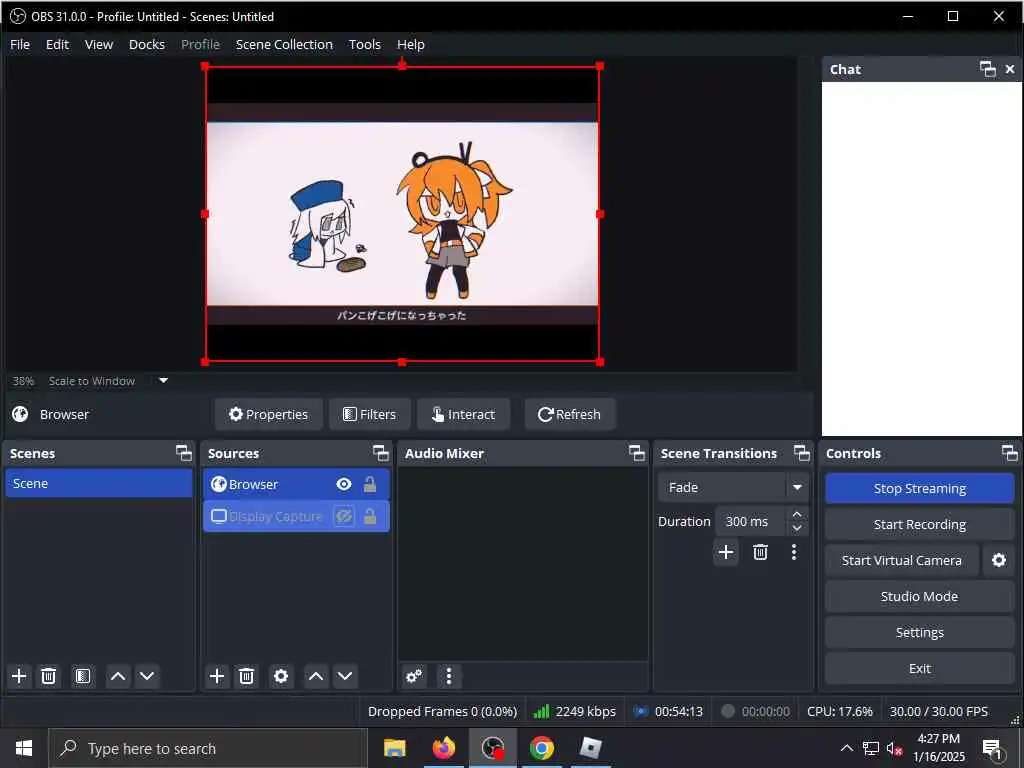Open Firefox from the taskbar
The image size is (1024, 768).
[443, 748]
